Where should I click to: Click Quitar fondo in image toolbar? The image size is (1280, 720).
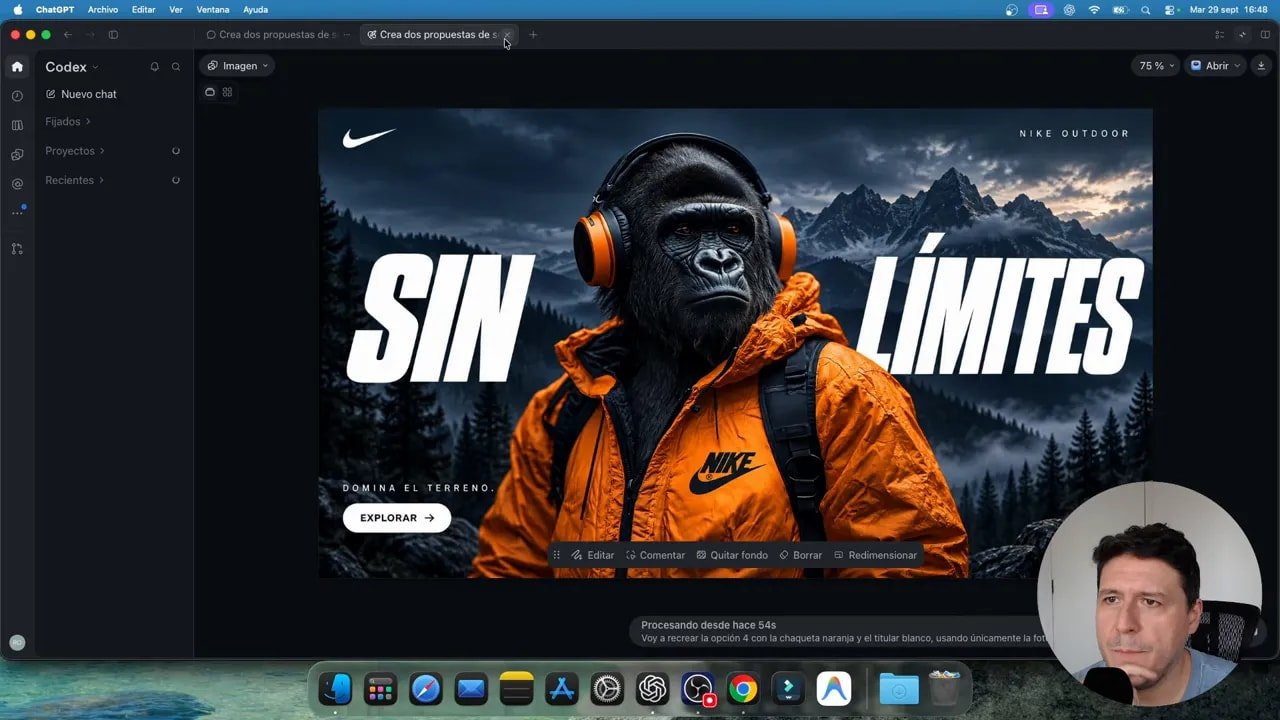point(732,555)
